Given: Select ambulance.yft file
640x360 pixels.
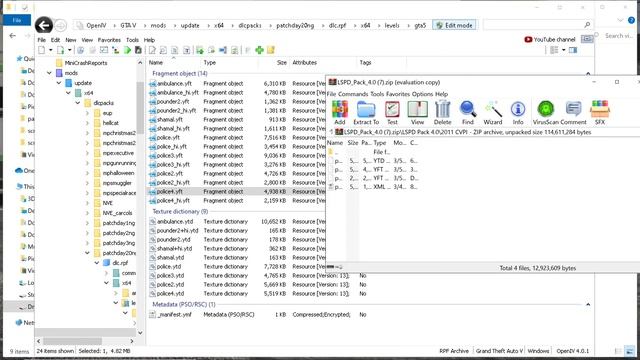Looking at the screenshot, I should [170, 83].
